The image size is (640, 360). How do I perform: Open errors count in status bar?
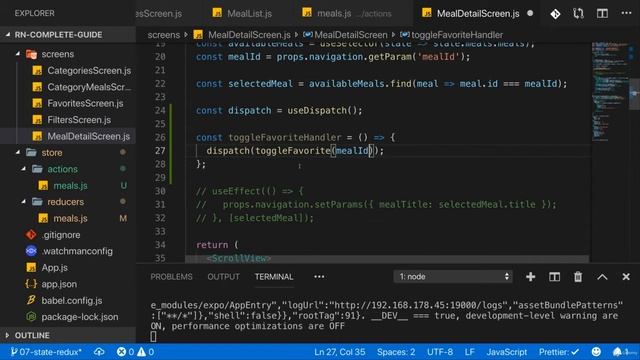(x=125, y=352)
